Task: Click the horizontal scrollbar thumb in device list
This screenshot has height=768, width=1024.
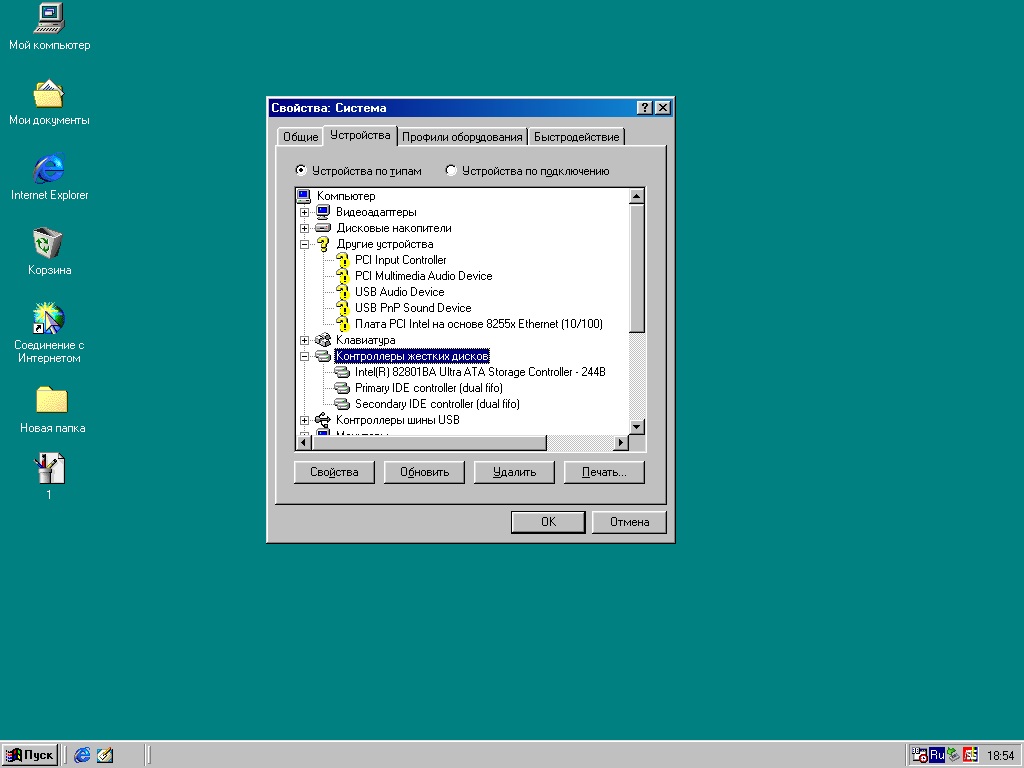Action: click(429, 443)
